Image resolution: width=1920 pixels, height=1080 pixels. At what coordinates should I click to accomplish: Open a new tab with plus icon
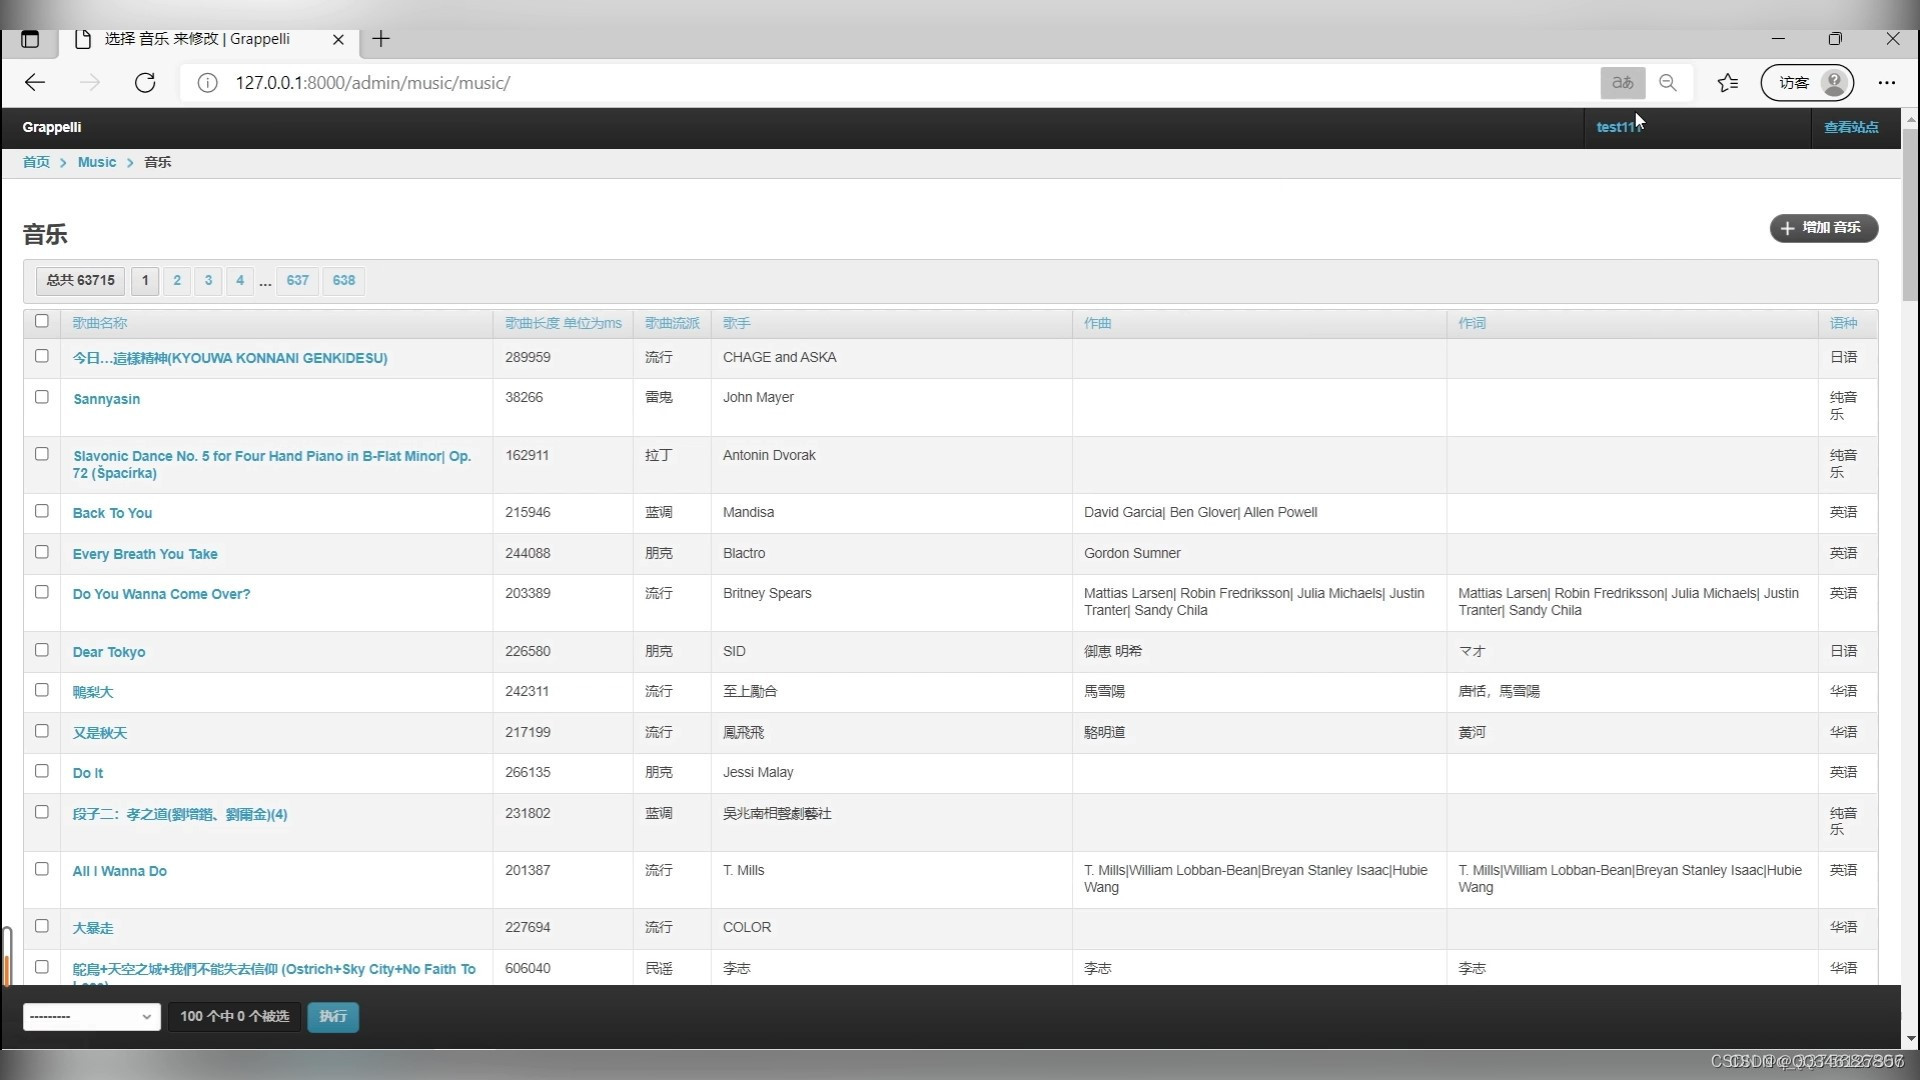coord(381,39)
